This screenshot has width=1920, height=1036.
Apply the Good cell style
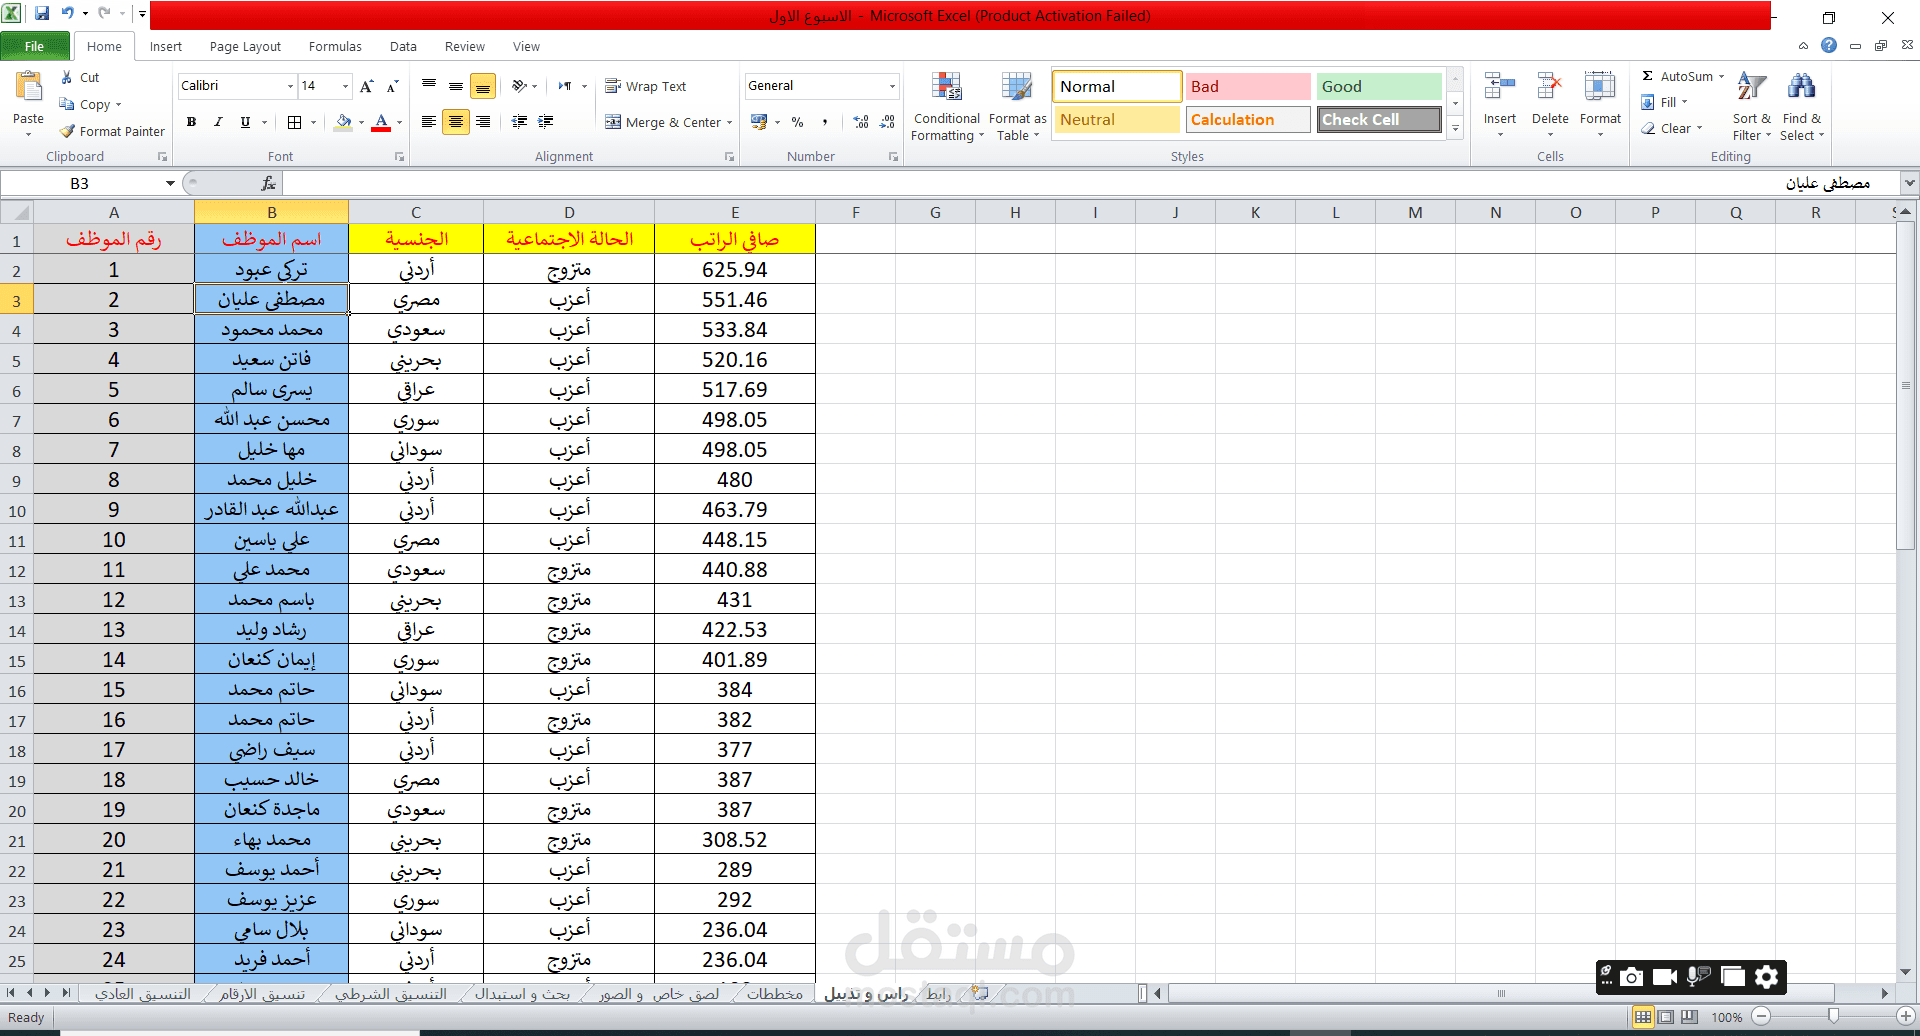pos(1378,86)
